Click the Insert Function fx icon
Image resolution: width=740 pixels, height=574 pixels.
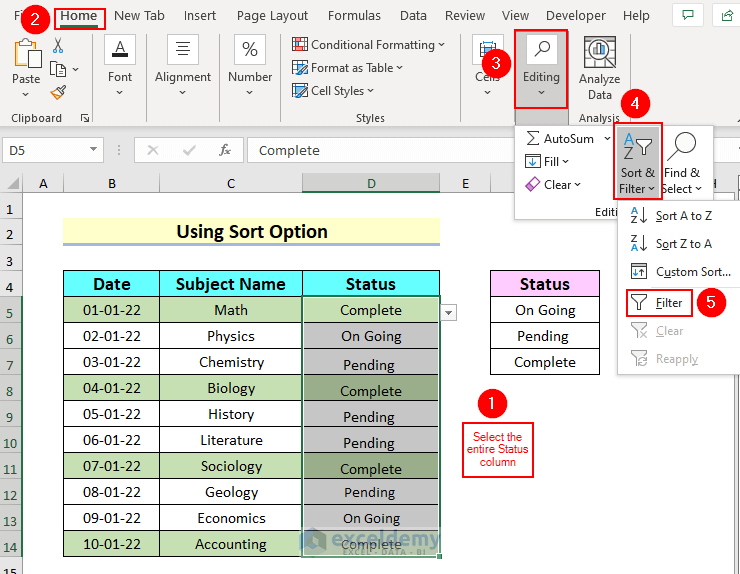click(x=225, y=150)
